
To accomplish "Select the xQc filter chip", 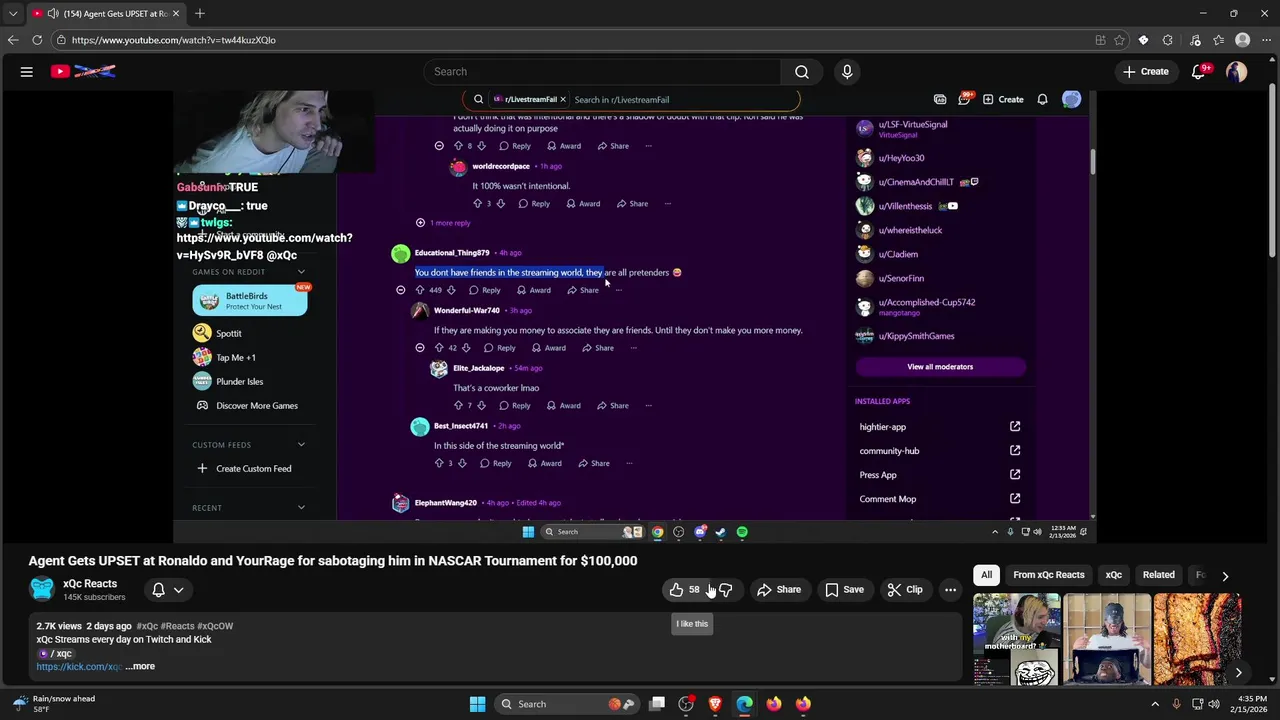I will point(1113,575).
